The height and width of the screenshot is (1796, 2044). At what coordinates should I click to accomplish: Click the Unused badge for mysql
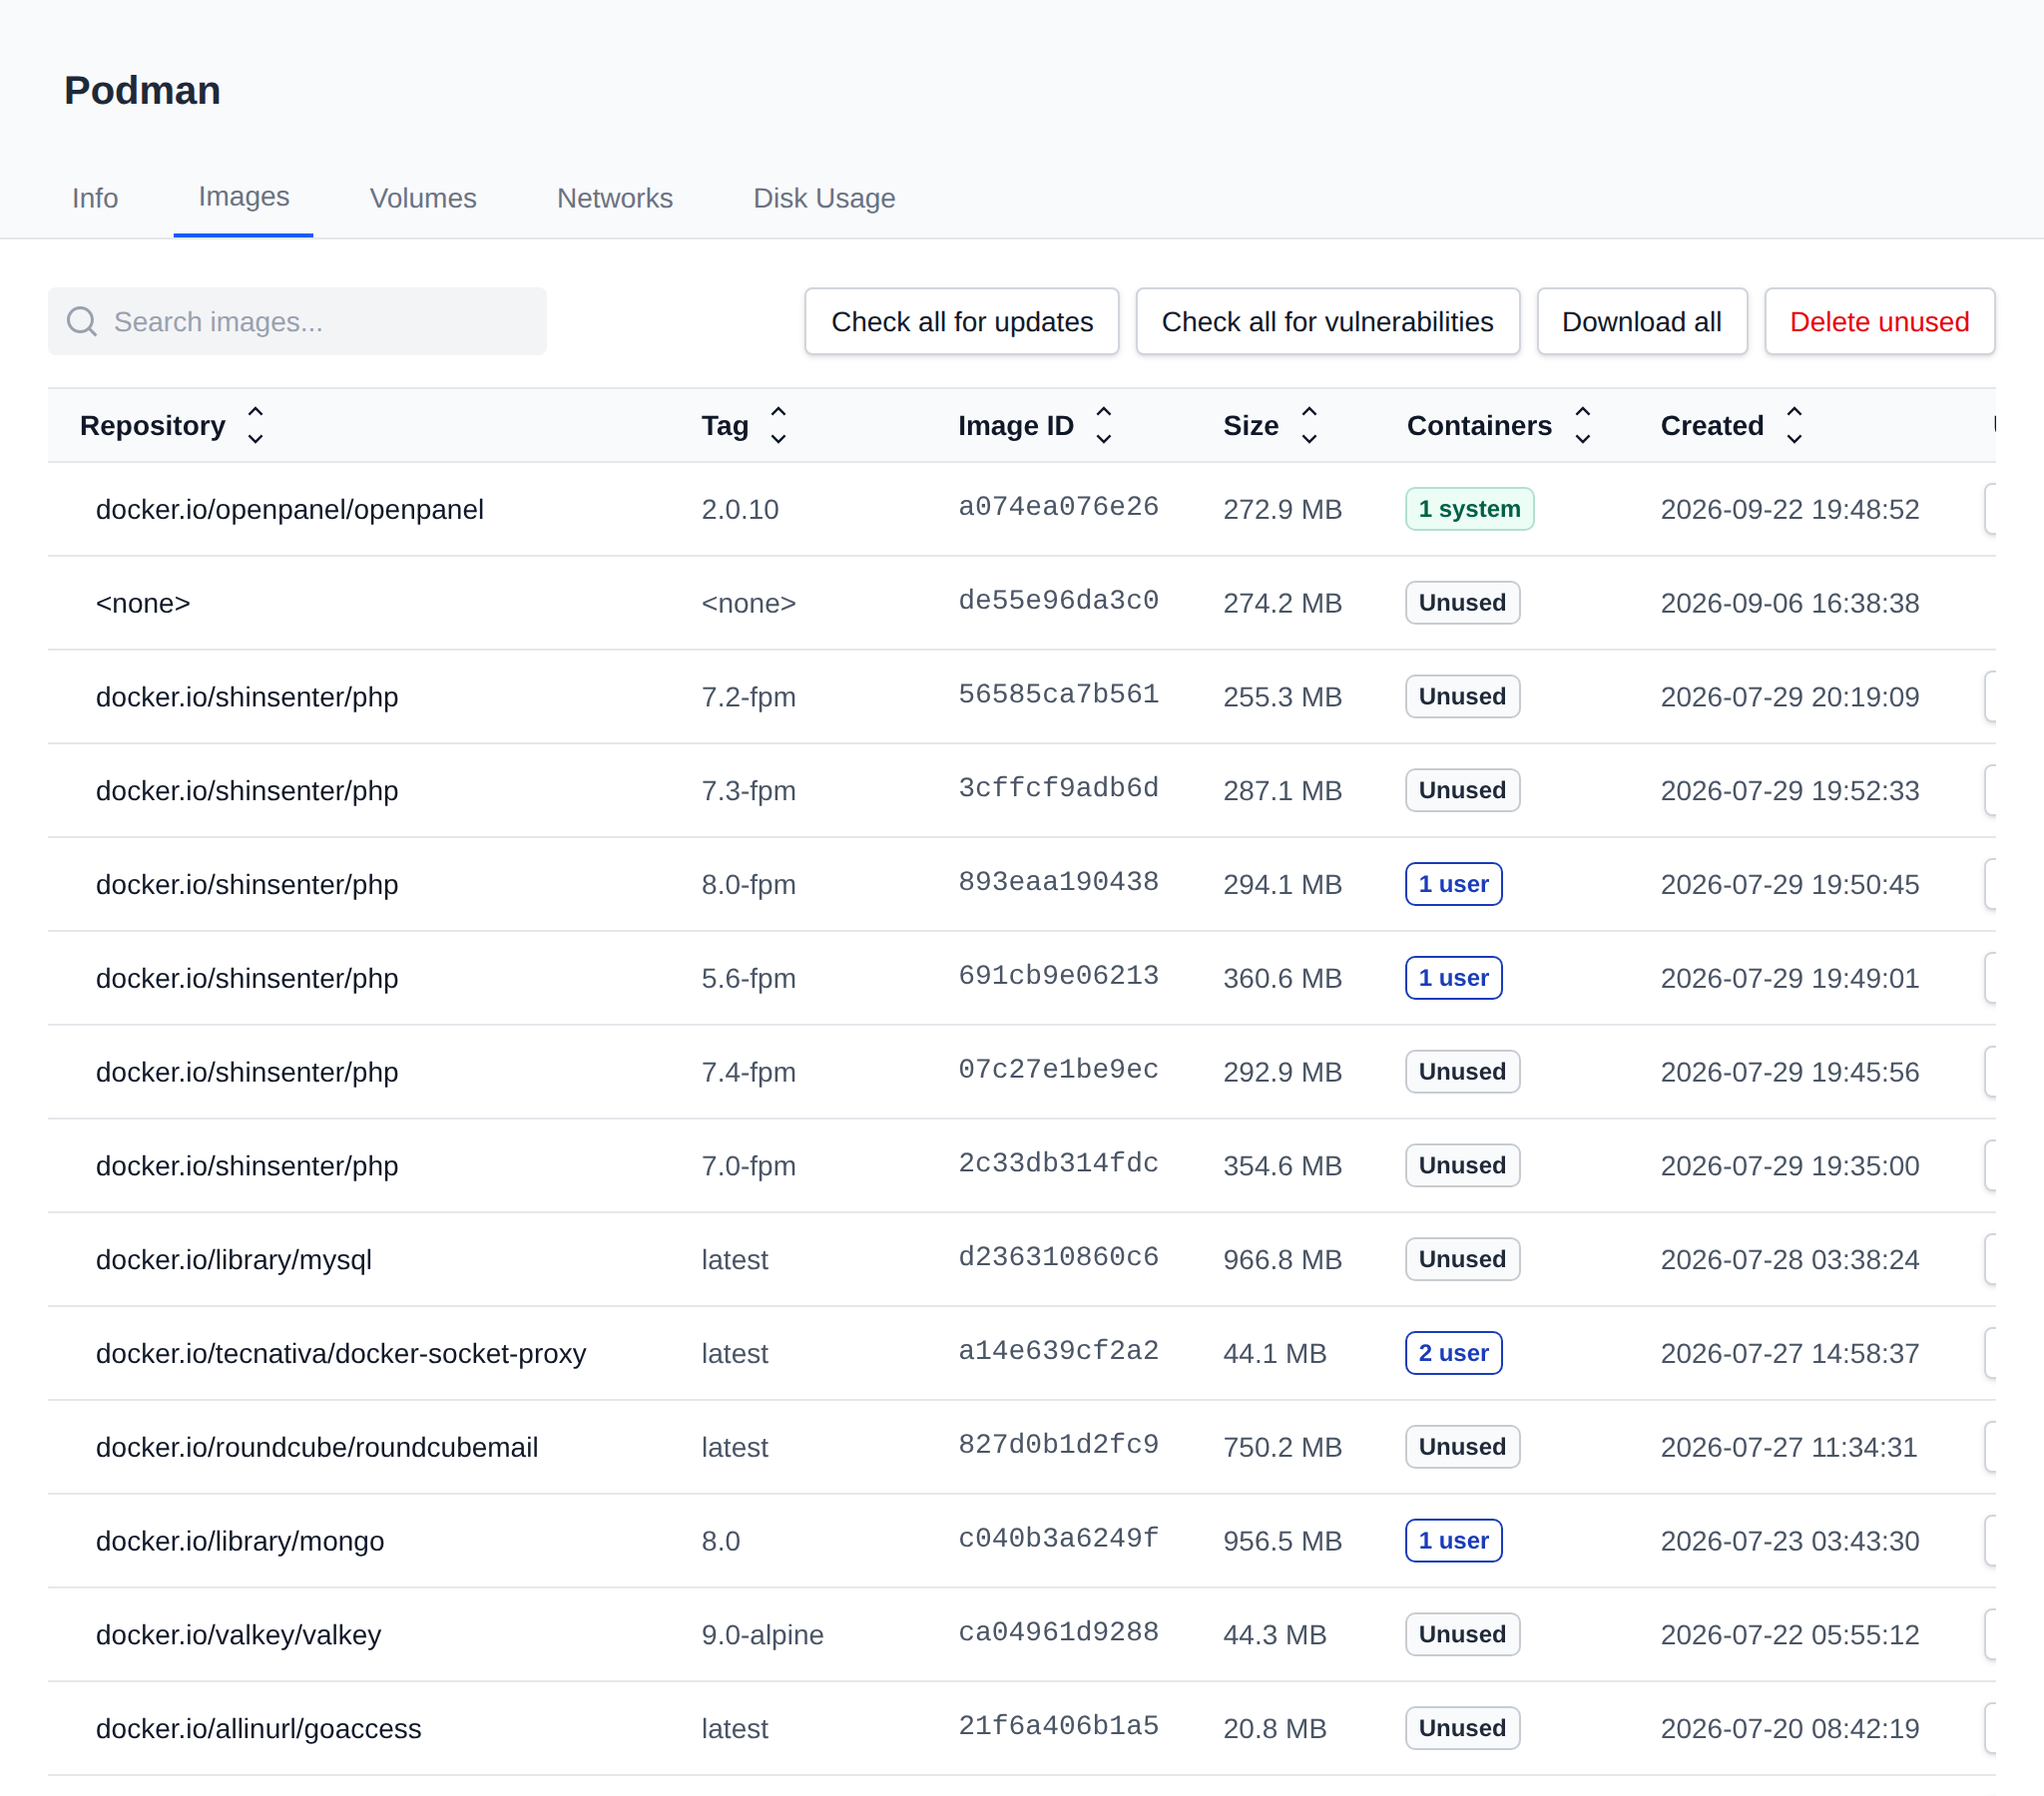[1462, 1259]
